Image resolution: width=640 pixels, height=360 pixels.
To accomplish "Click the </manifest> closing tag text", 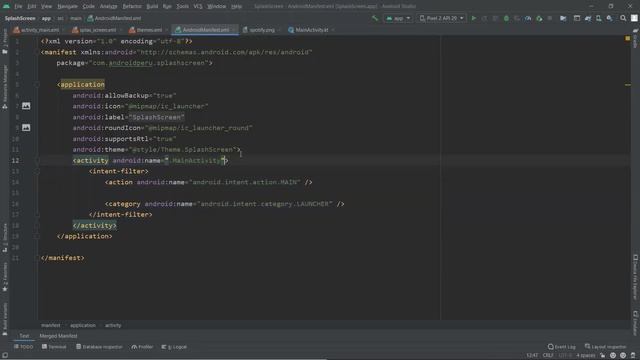I will [63, 258].
